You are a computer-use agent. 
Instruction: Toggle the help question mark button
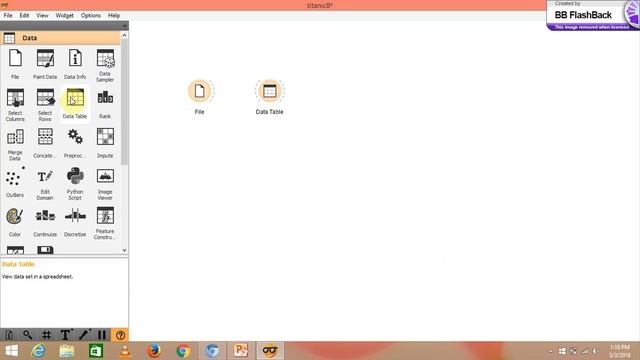coord(120,335)
